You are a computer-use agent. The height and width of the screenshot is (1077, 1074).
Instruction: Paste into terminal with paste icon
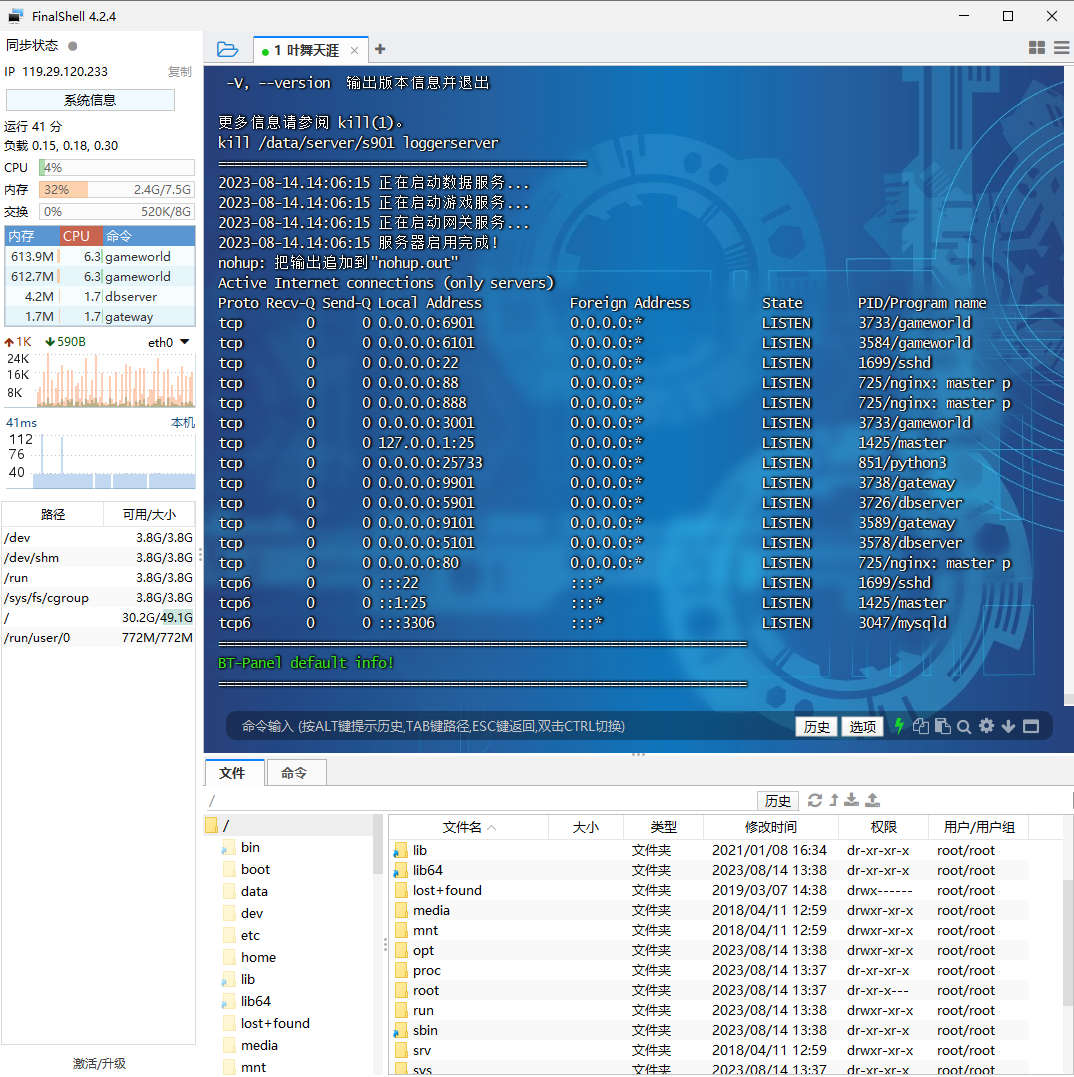click(942, 726)
